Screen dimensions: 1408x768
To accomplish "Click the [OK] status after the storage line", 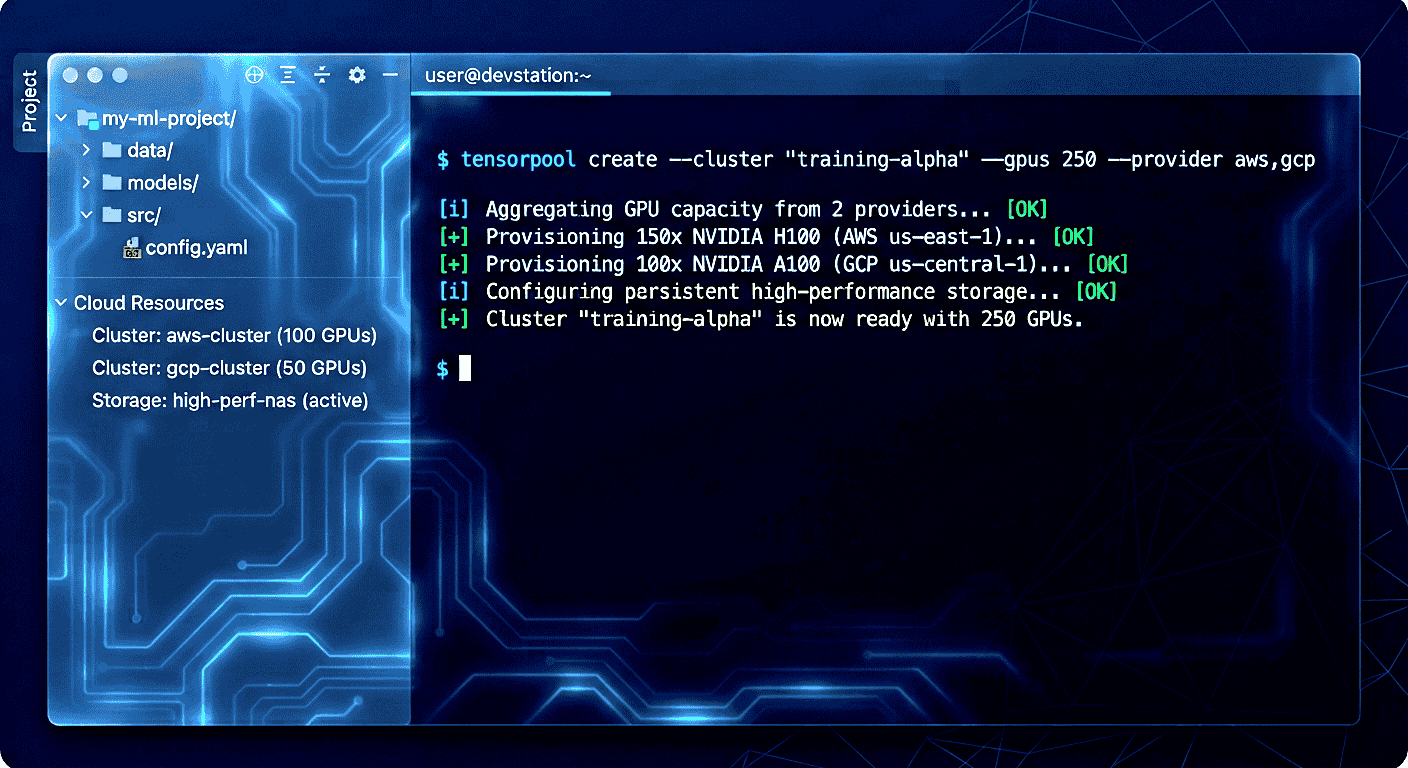I will (x=1096, y=292).
